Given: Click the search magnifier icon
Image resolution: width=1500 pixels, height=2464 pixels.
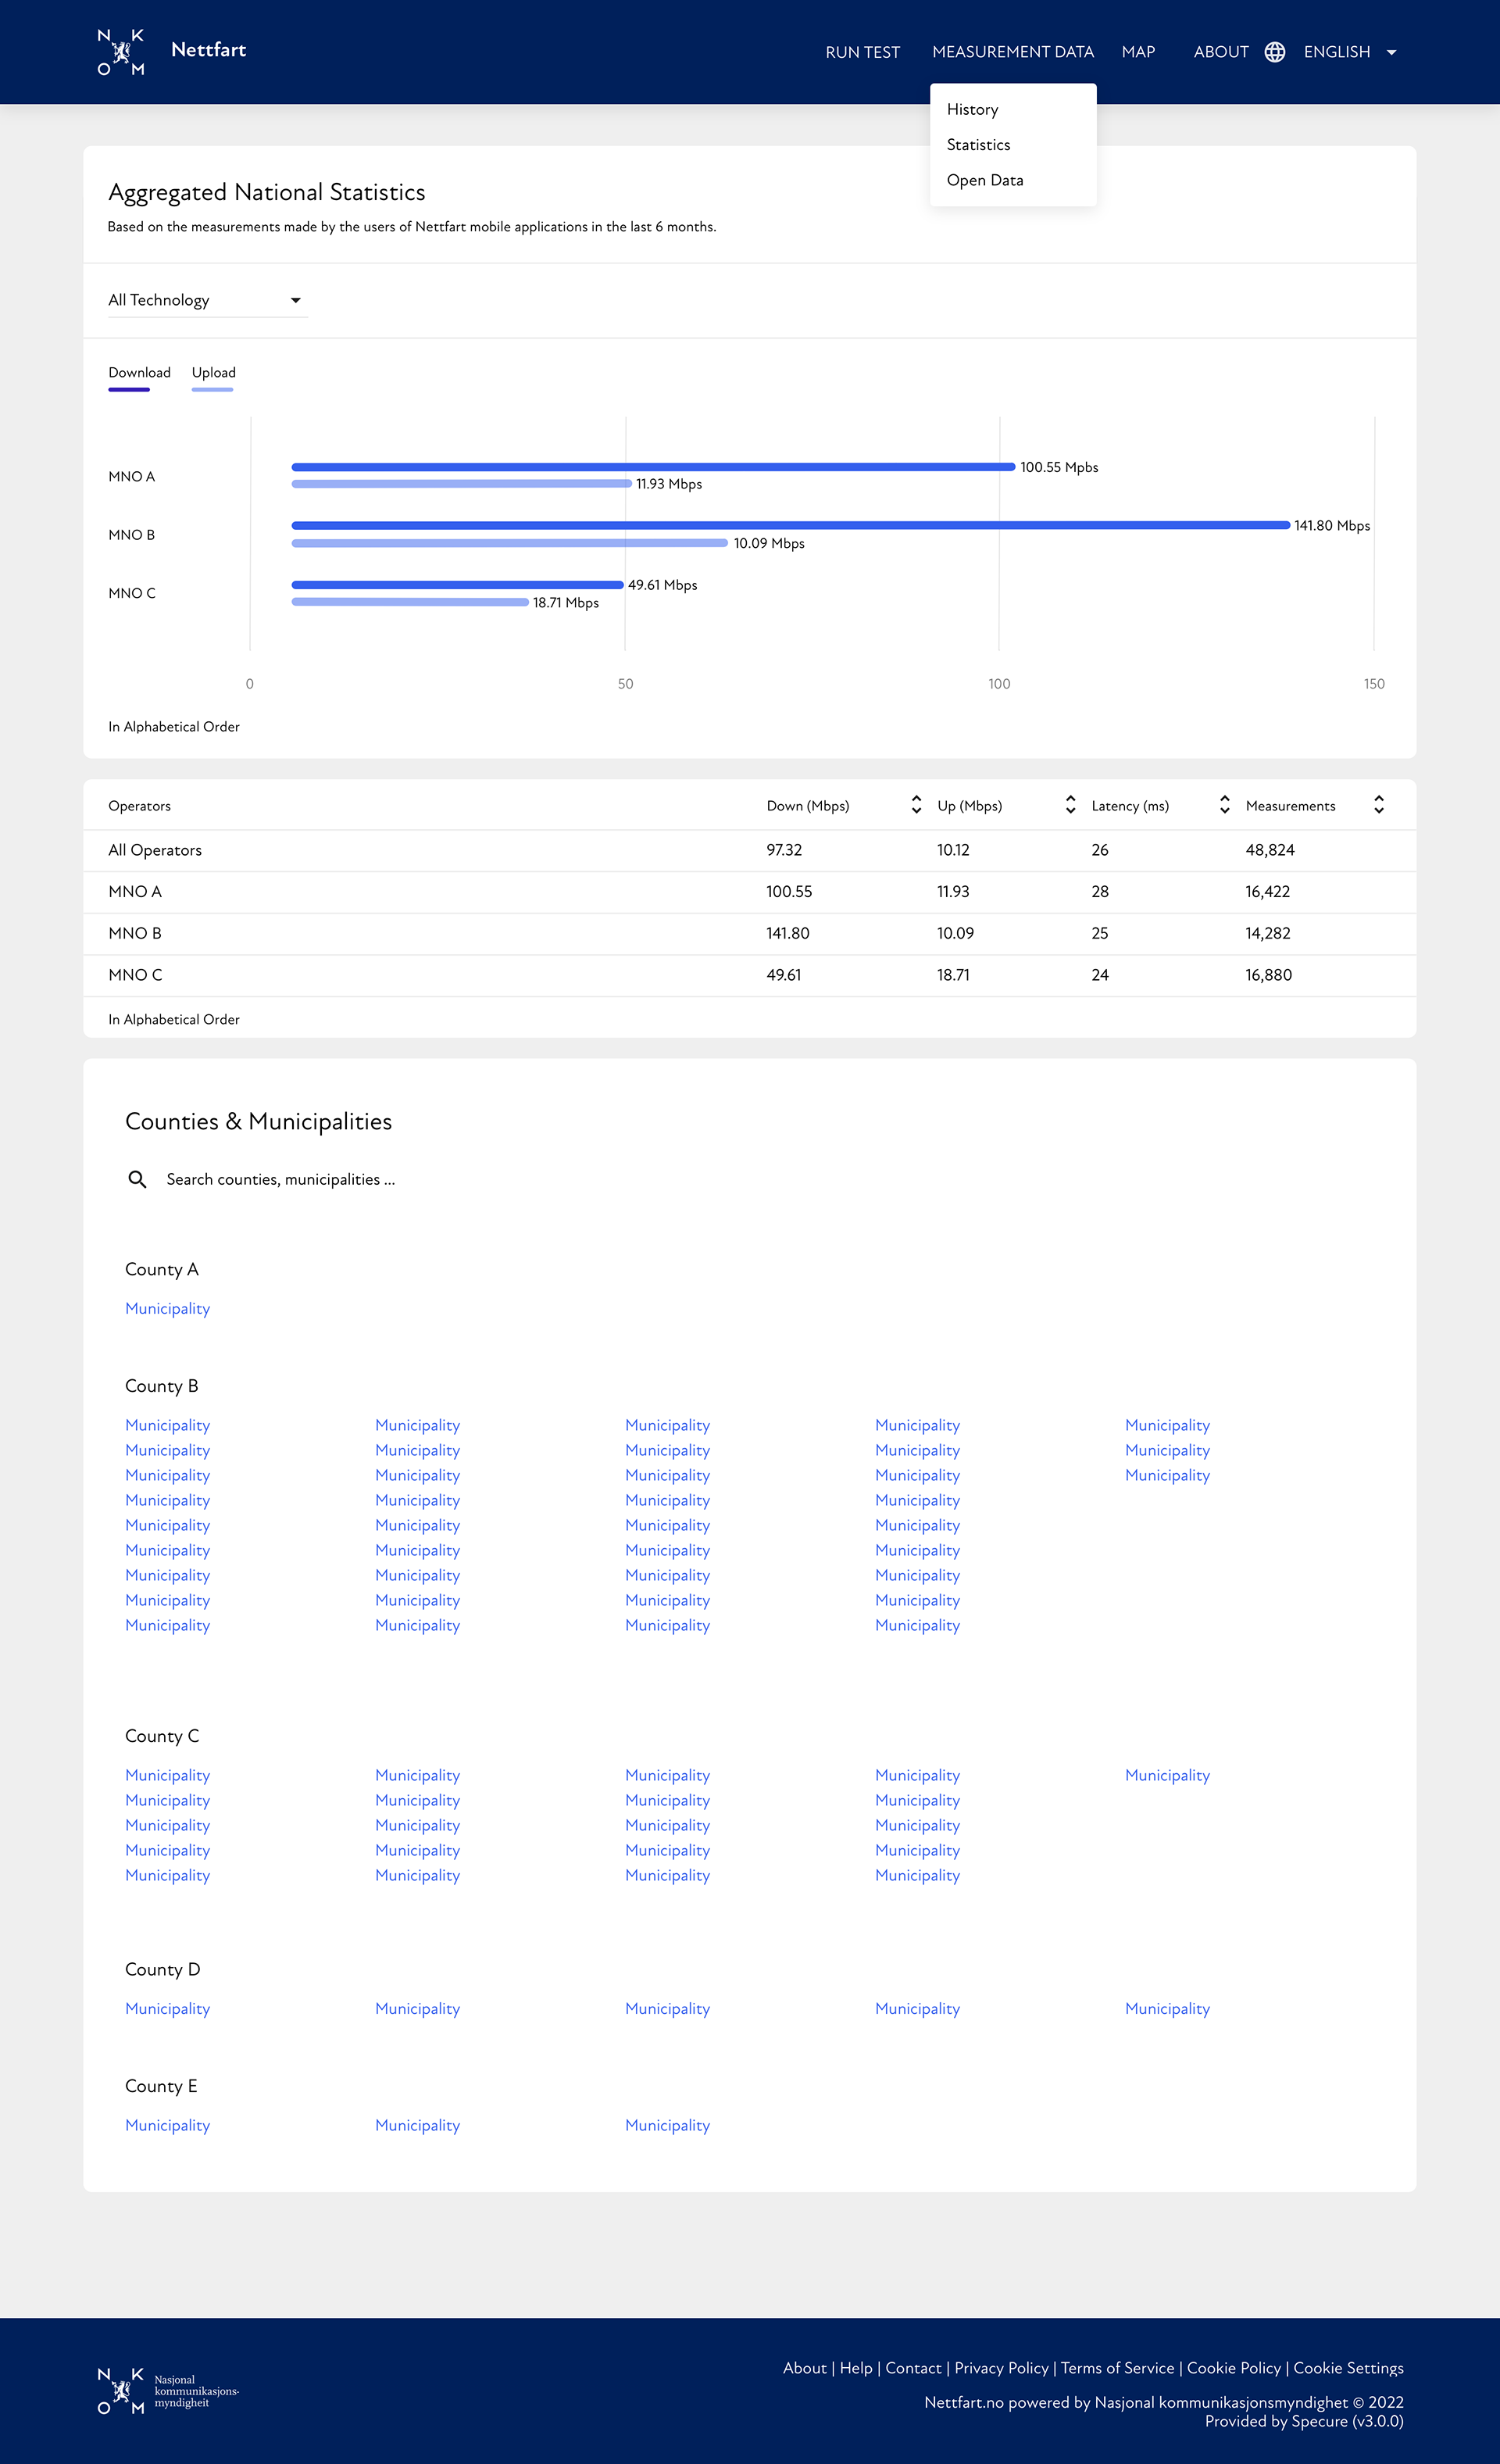Looking at the screenshot, I should [x=137, y=1180].
